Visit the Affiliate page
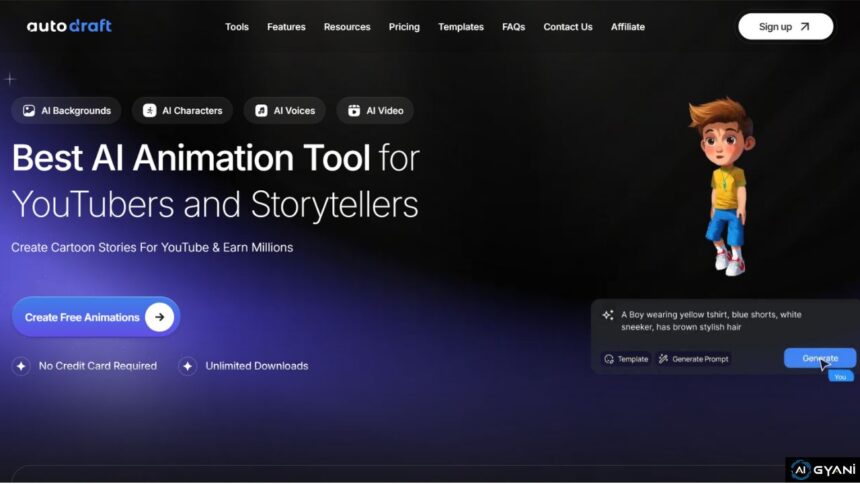860x484 pixels. [x=628, y=27]
